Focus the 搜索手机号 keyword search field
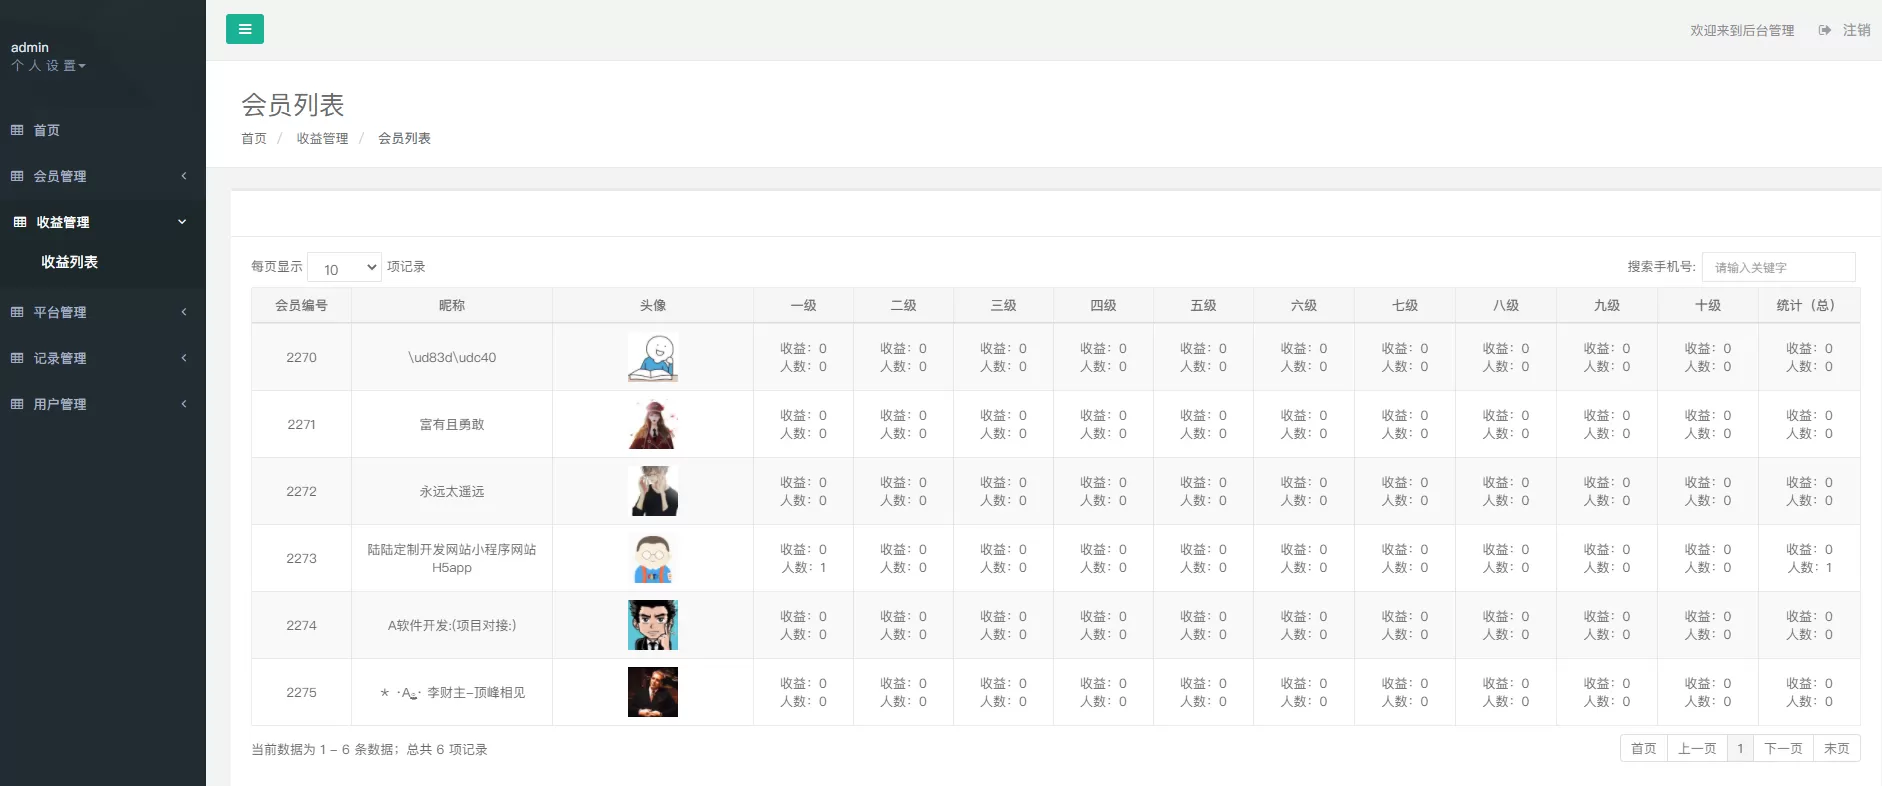Viewport: 1882px width, 786px height. pos(1778,268)
